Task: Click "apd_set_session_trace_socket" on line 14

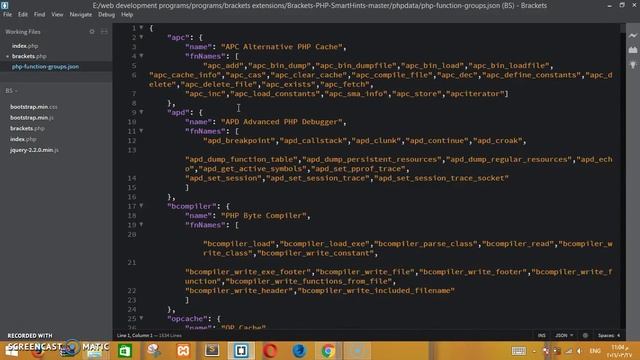Action: coord(441,178)
